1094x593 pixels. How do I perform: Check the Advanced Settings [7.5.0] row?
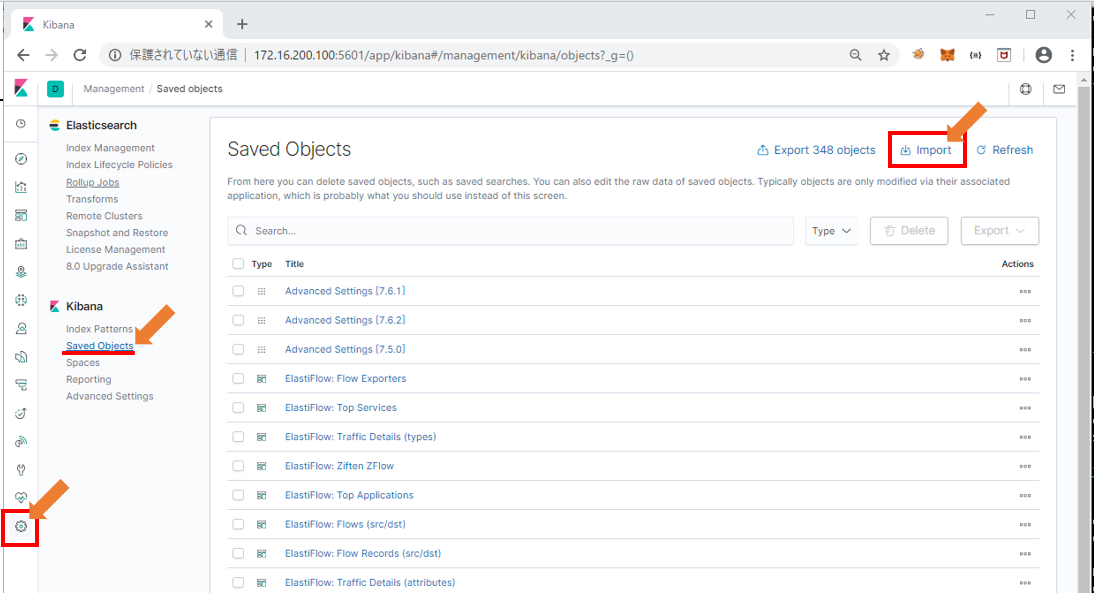pos(238,350)
